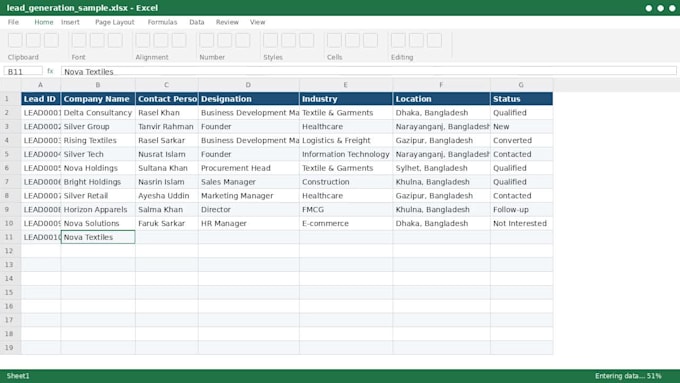Image resolution: width=680 pixels, height=383 pixels.
Task: Click the Entering data 51% status text
Action: [x=628, y=376]
